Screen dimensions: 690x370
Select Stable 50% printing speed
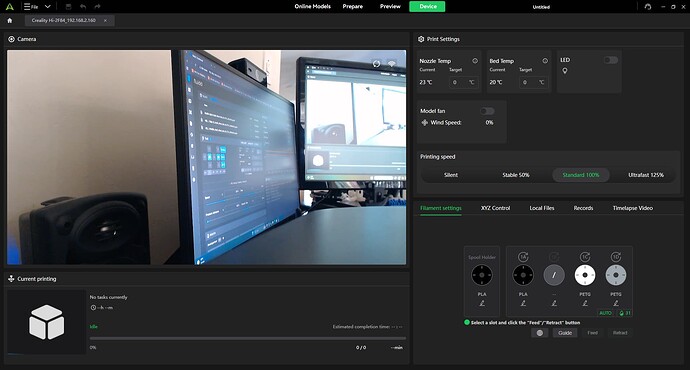[x=516, y=175]
